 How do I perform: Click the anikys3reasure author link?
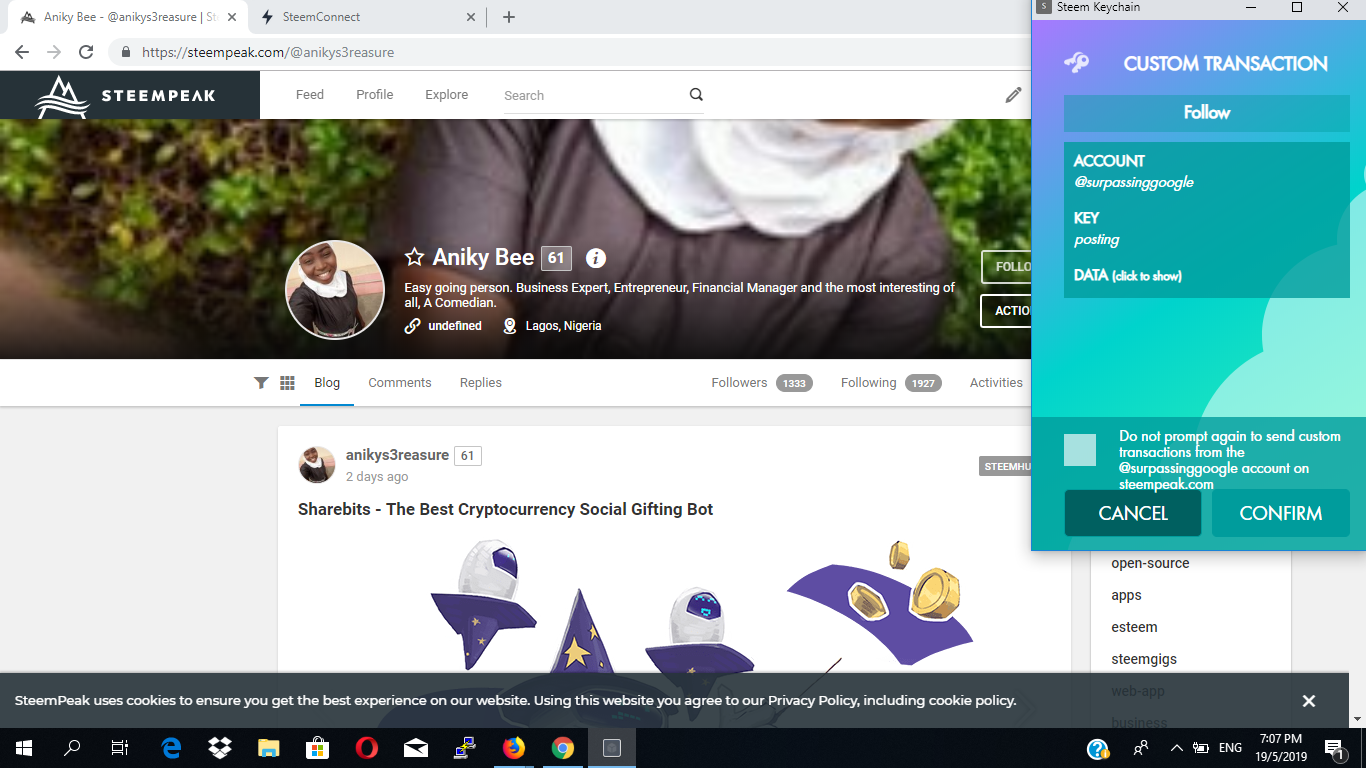click(397, 455)
